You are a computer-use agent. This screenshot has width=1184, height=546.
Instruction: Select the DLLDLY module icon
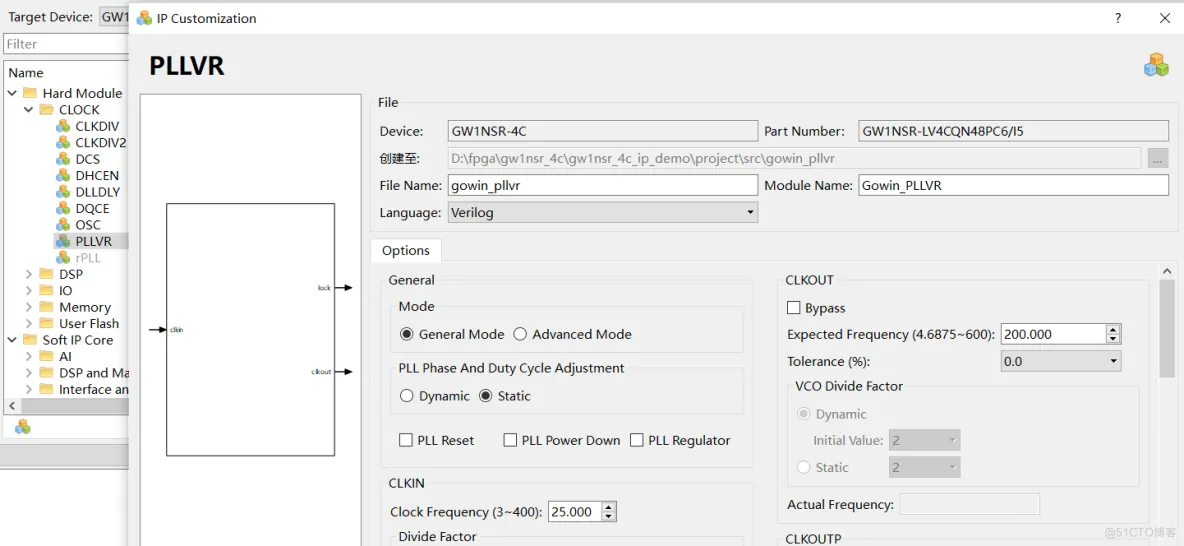click(63, 192)
